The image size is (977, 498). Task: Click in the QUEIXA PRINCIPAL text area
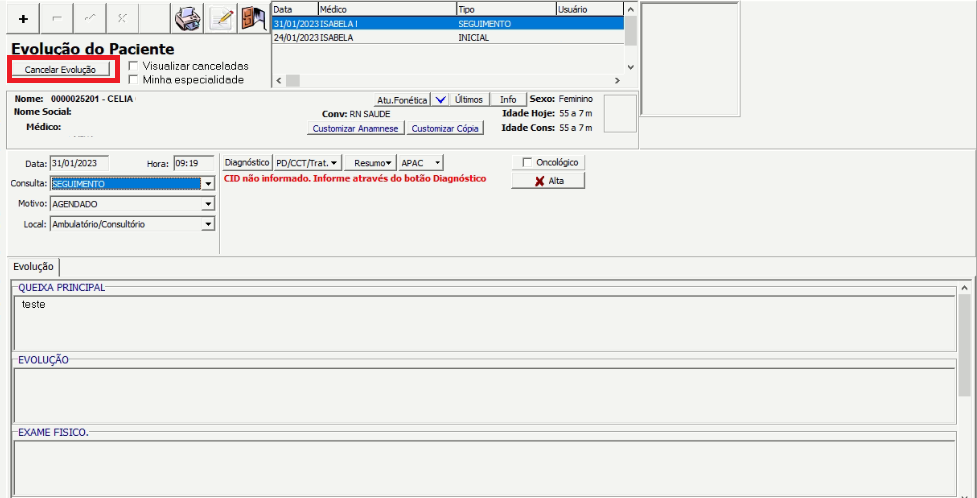pyautogui.click(x=485, y=322)
